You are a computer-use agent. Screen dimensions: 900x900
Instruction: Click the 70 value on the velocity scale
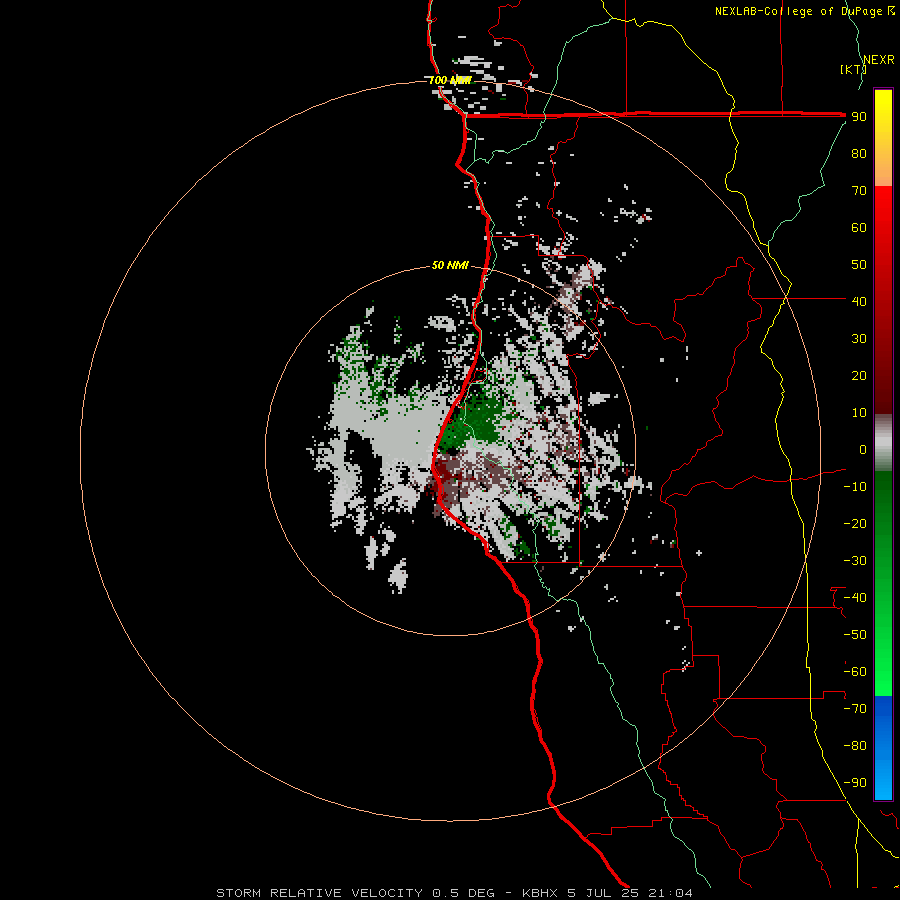tap(859, 191)
